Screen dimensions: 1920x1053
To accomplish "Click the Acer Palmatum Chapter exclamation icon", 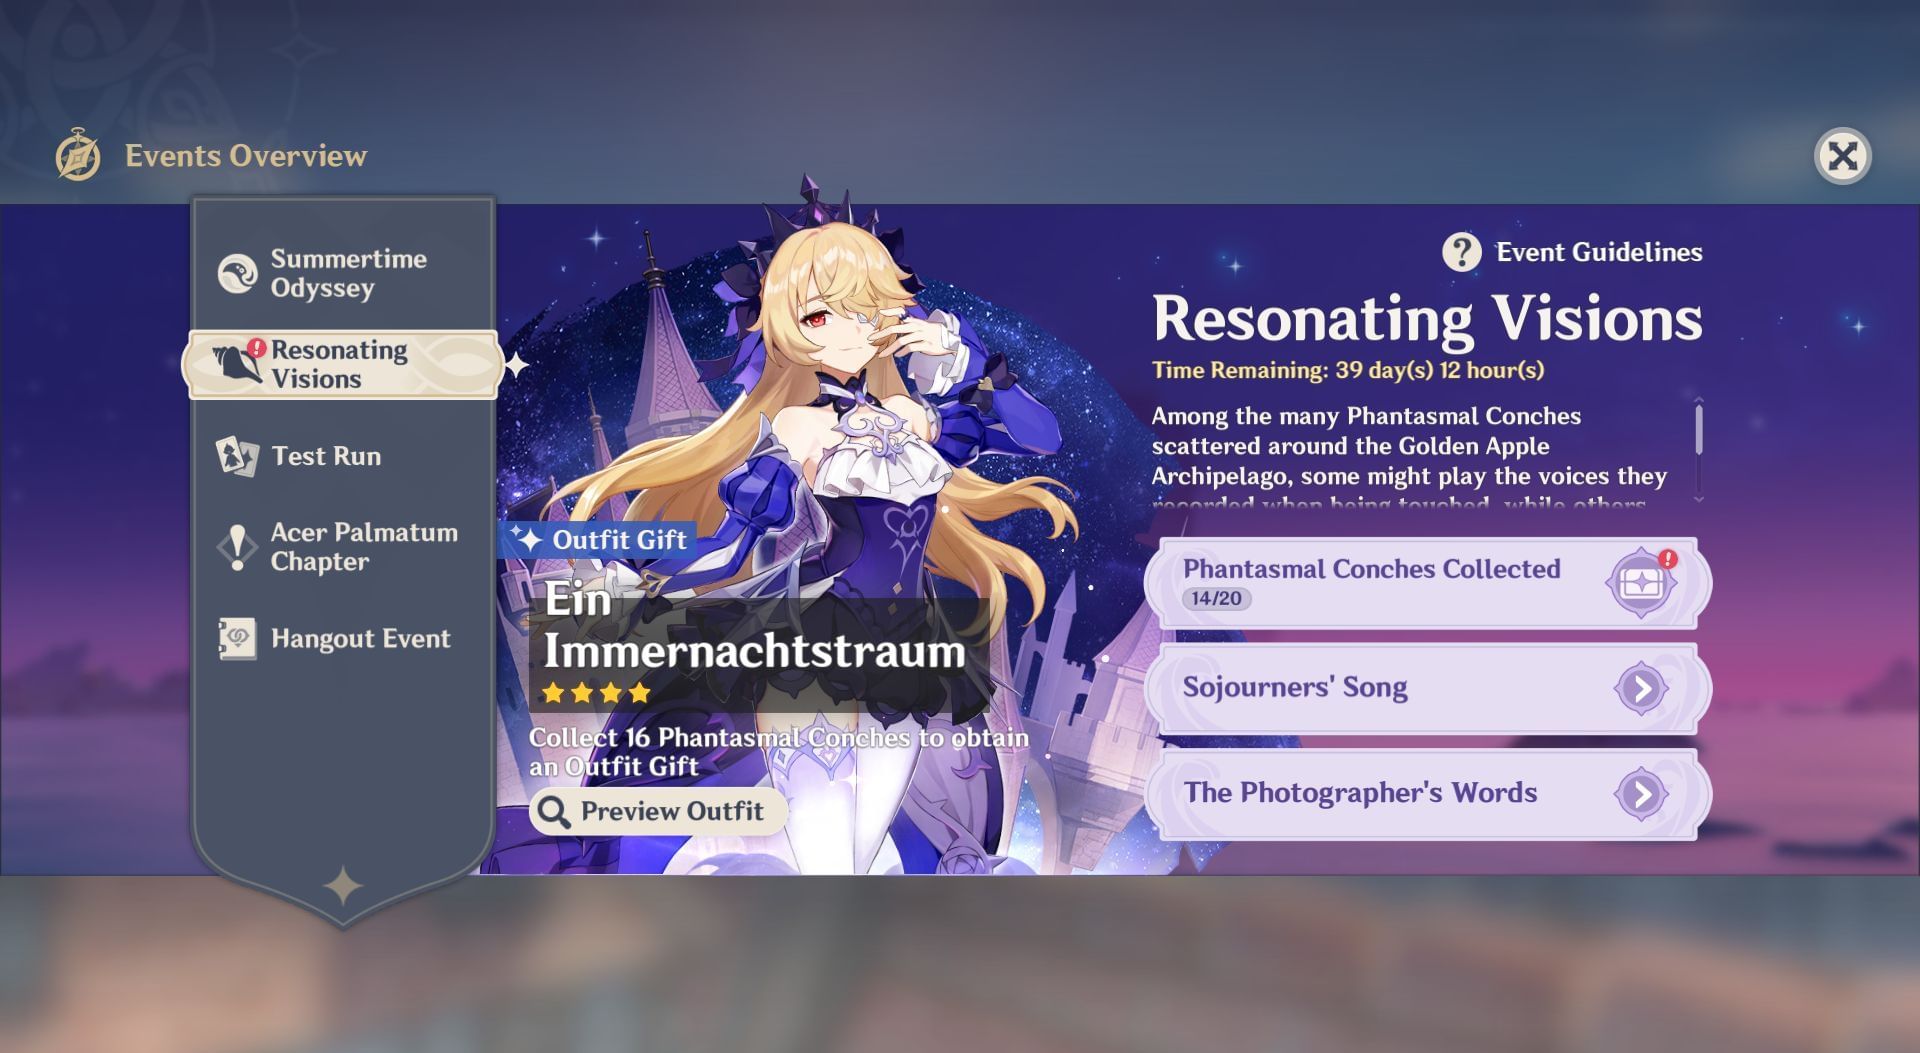I will 237,547.
